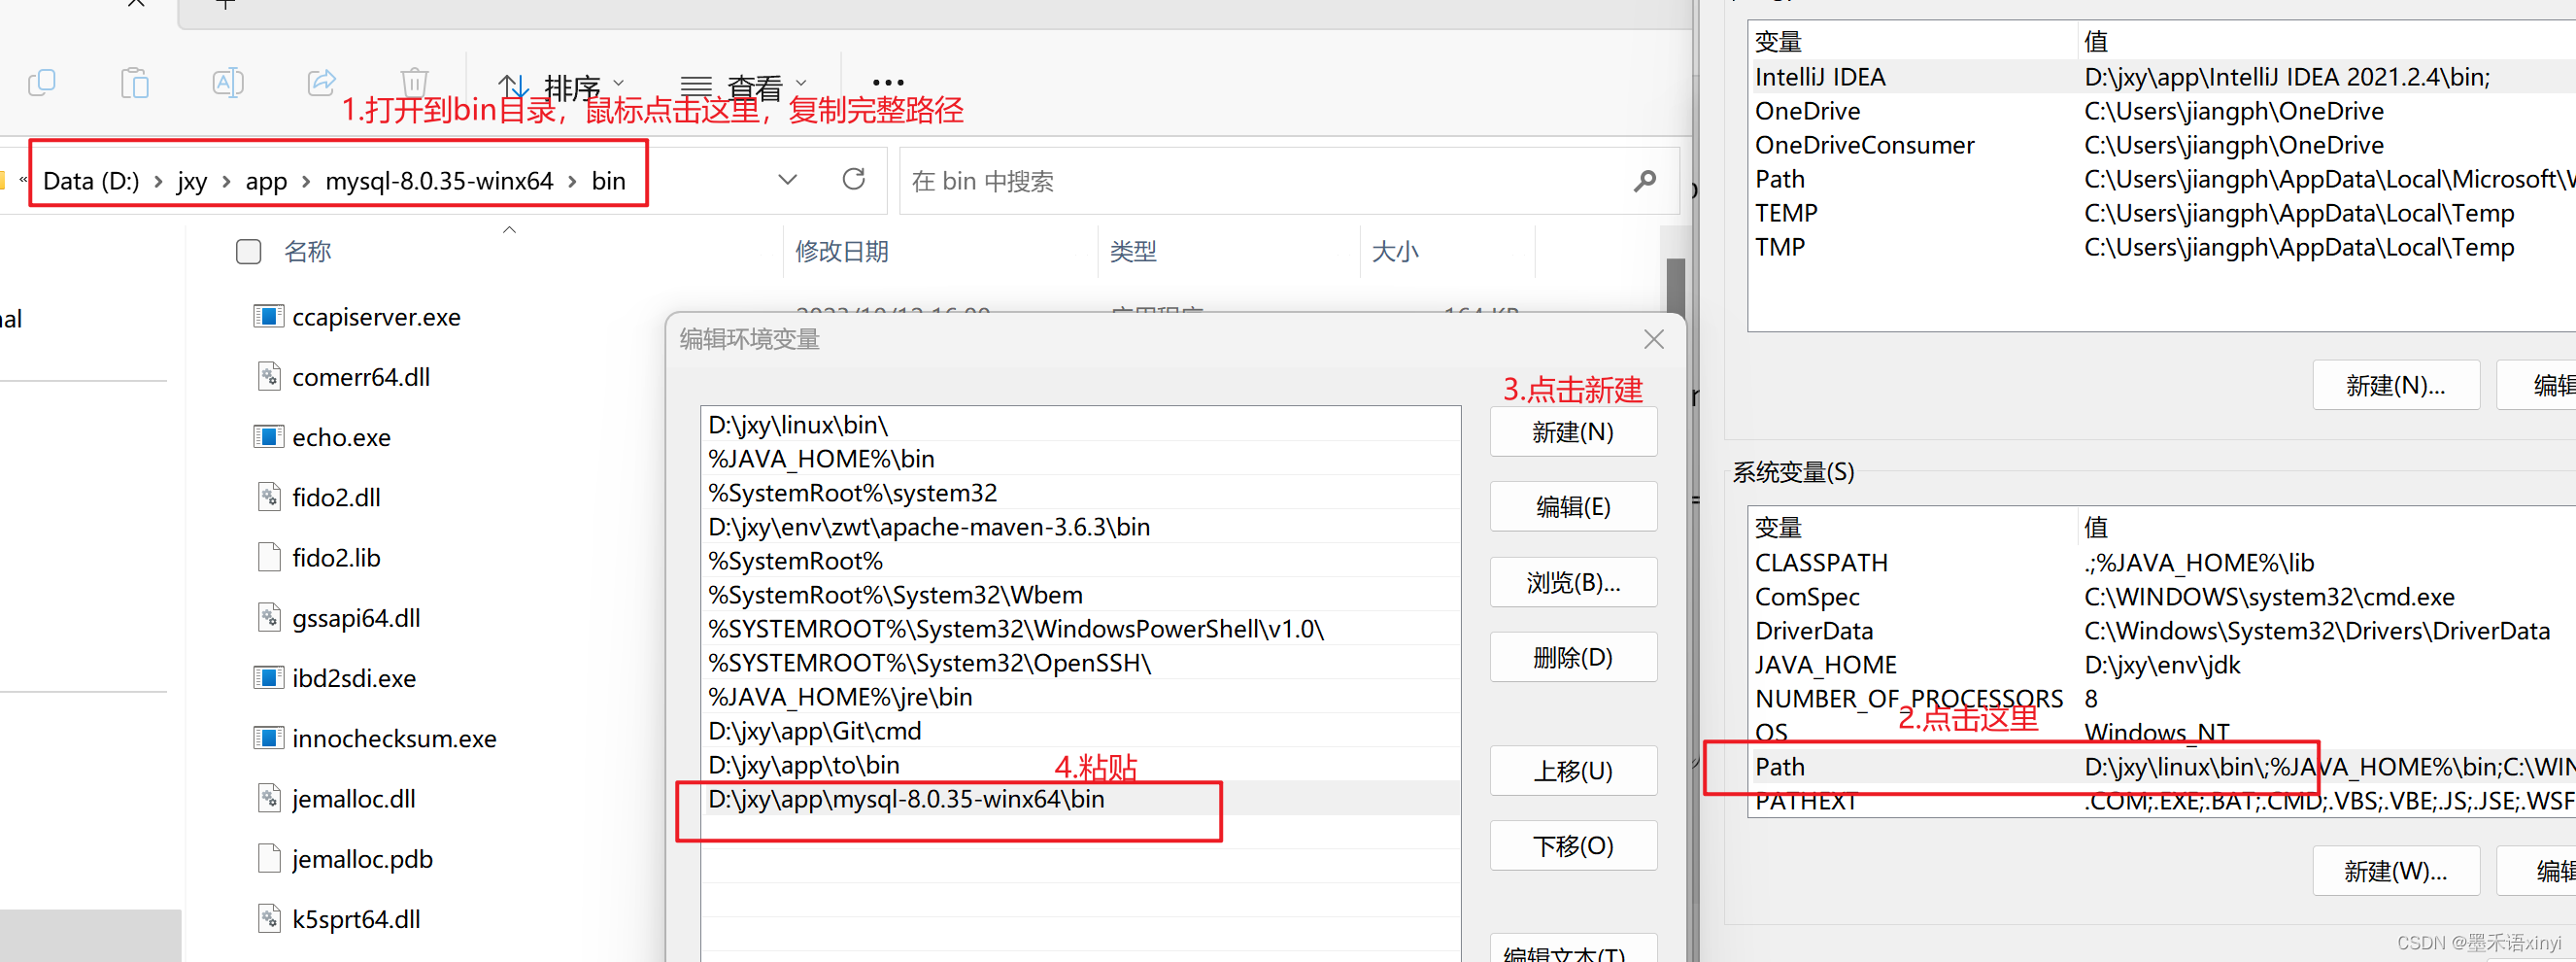Viewport: 2576px width, 962px height.
Task: Tick the select-all checkbox beside 名称
Action: [x=248, y=252]
